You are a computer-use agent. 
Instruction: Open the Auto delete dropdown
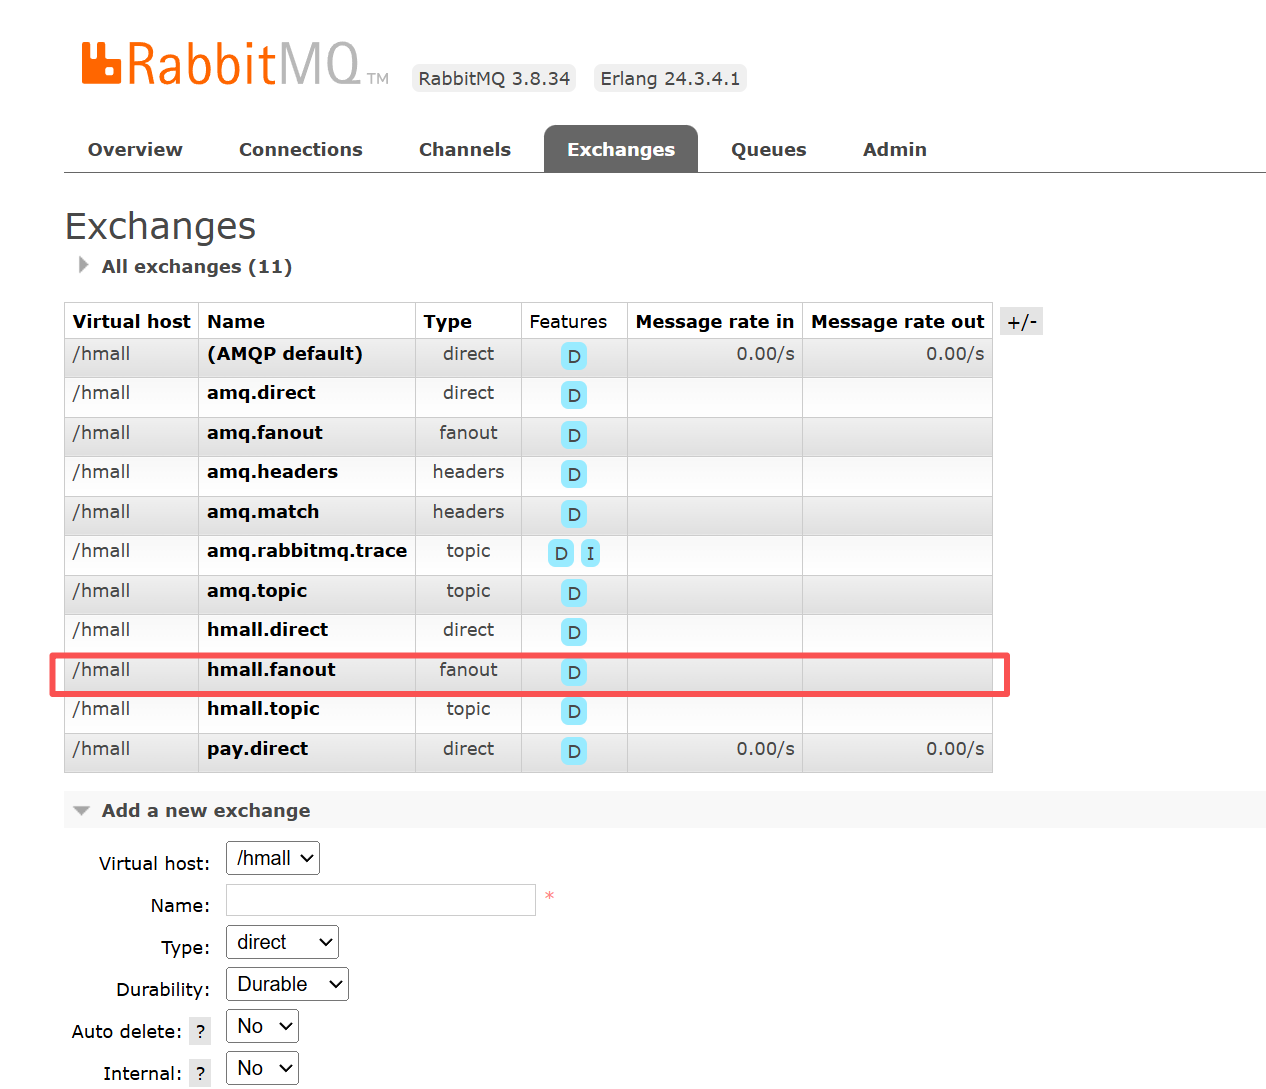tap(262, 1026)
